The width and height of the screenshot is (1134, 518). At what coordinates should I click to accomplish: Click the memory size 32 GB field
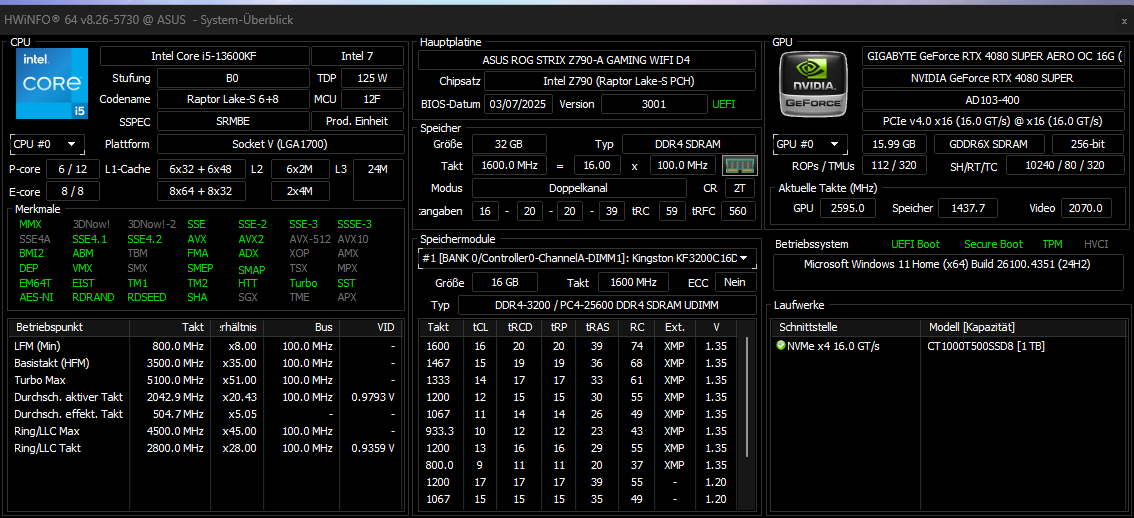pyautogui.click(x=509, y=144)
